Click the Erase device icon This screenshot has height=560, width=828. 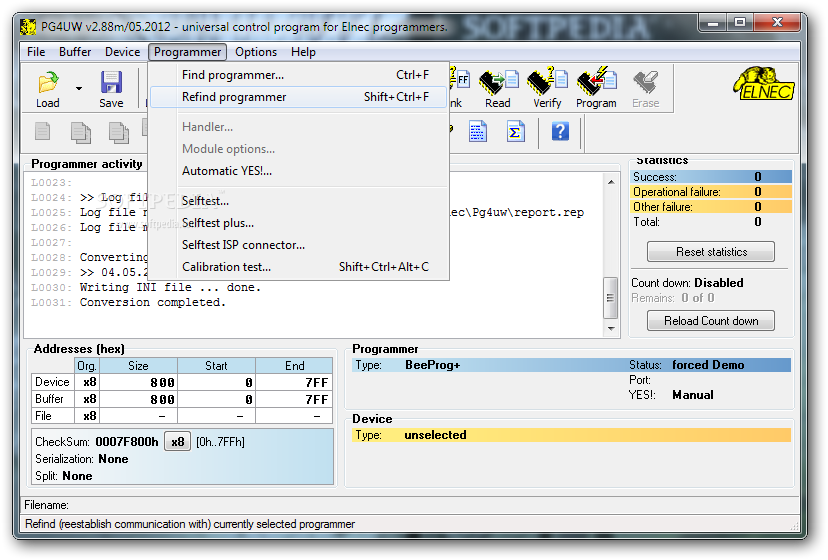[x=645, y=88]
